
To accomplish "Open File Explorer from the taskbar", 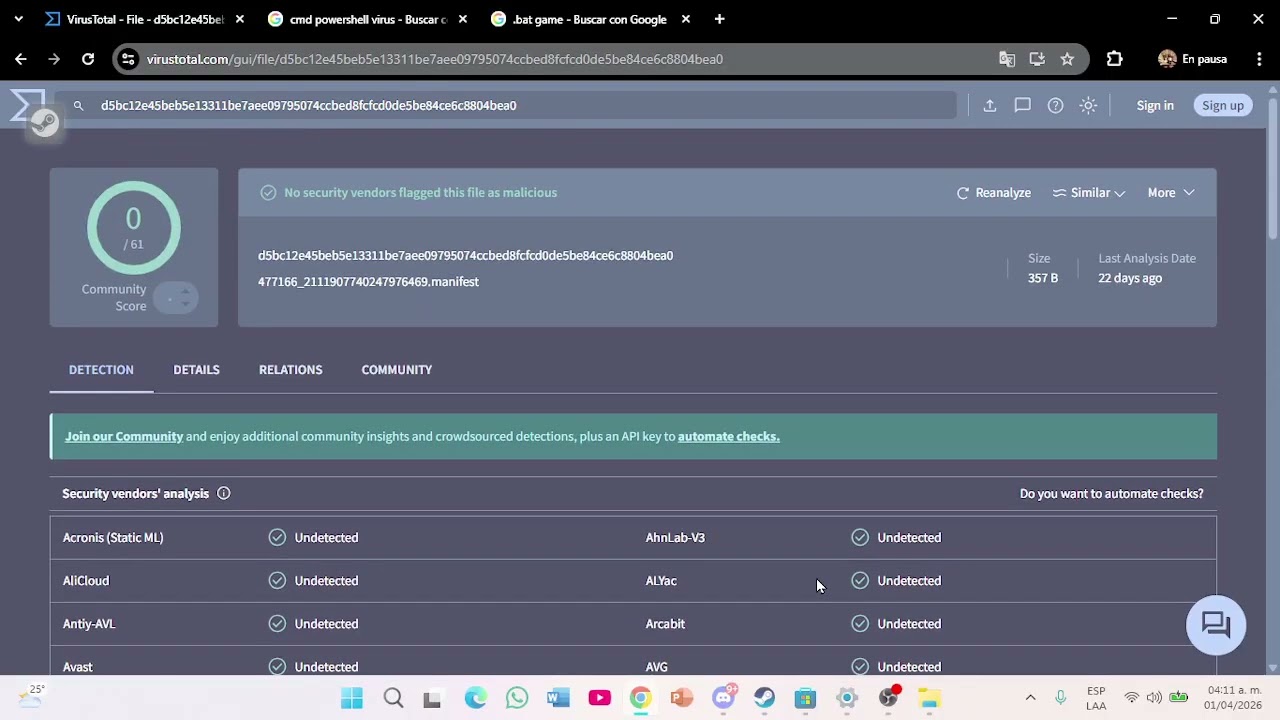I will [929, 698].
